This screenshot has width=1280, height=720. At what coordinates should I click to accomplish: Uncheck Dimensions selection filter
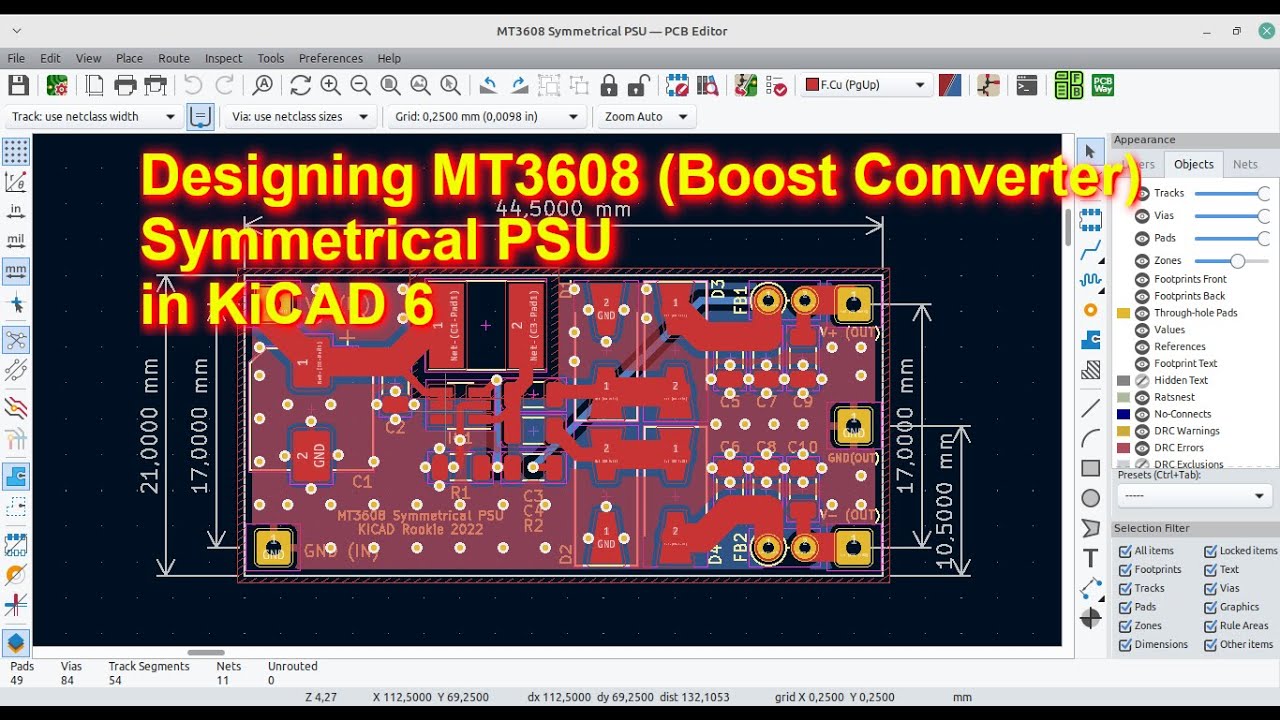tap(1124, 645)
